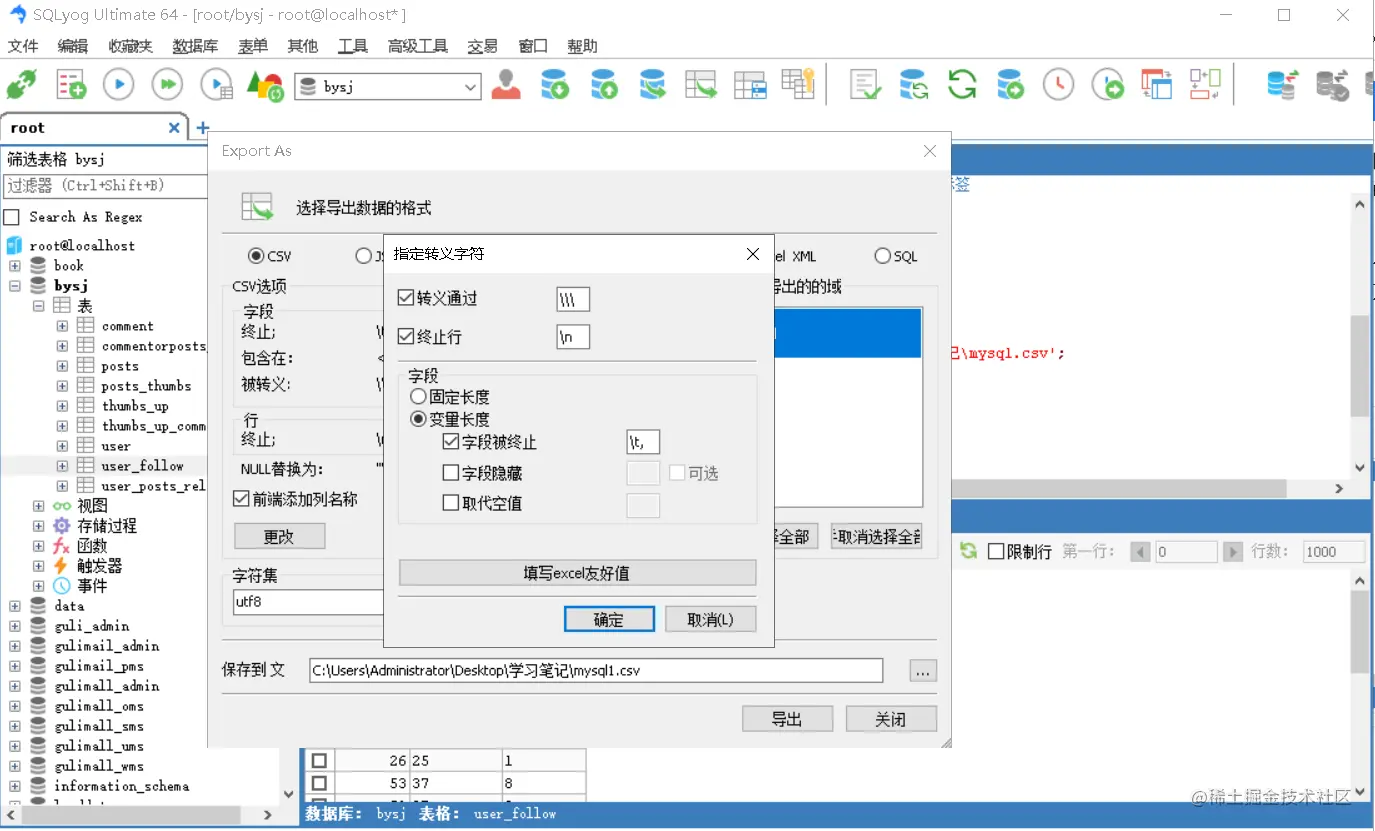Viewport: 1375px width, 831px height.
Task: Click the green refresh icon beside 限制行
Action: [968, 551]
